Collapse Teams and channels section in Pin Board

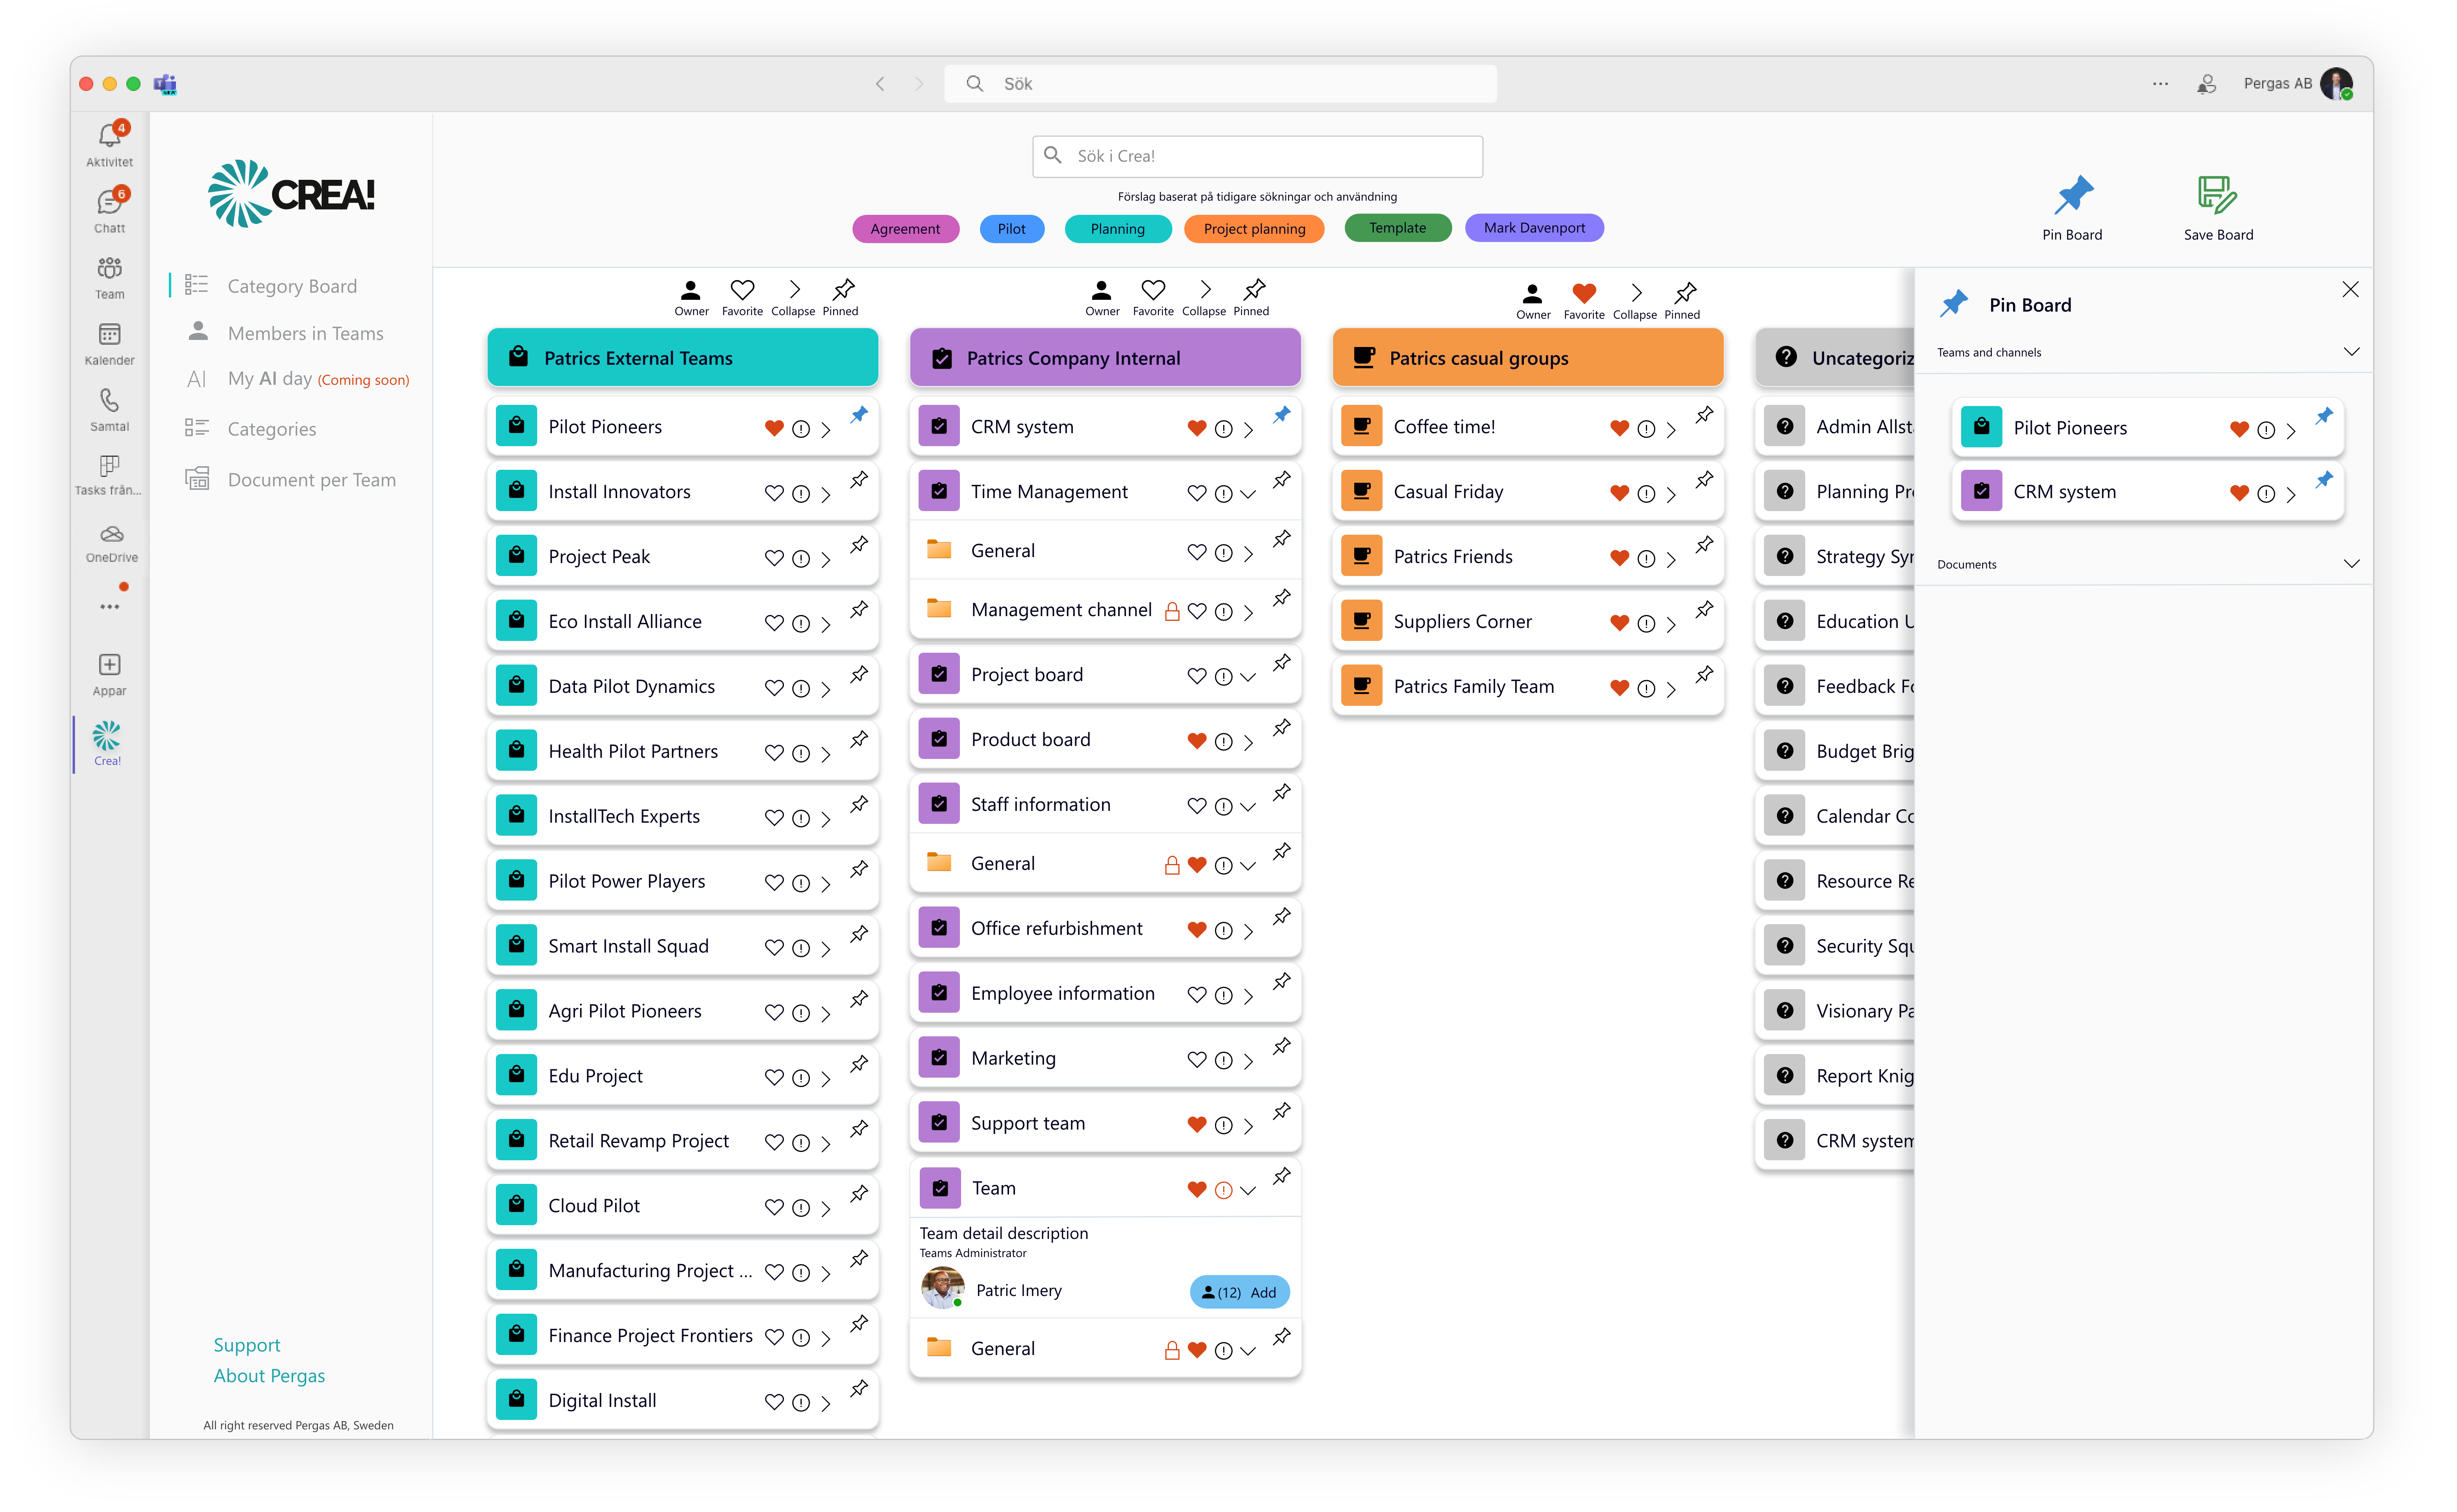pyautogui.click(x=2352, y=352)
